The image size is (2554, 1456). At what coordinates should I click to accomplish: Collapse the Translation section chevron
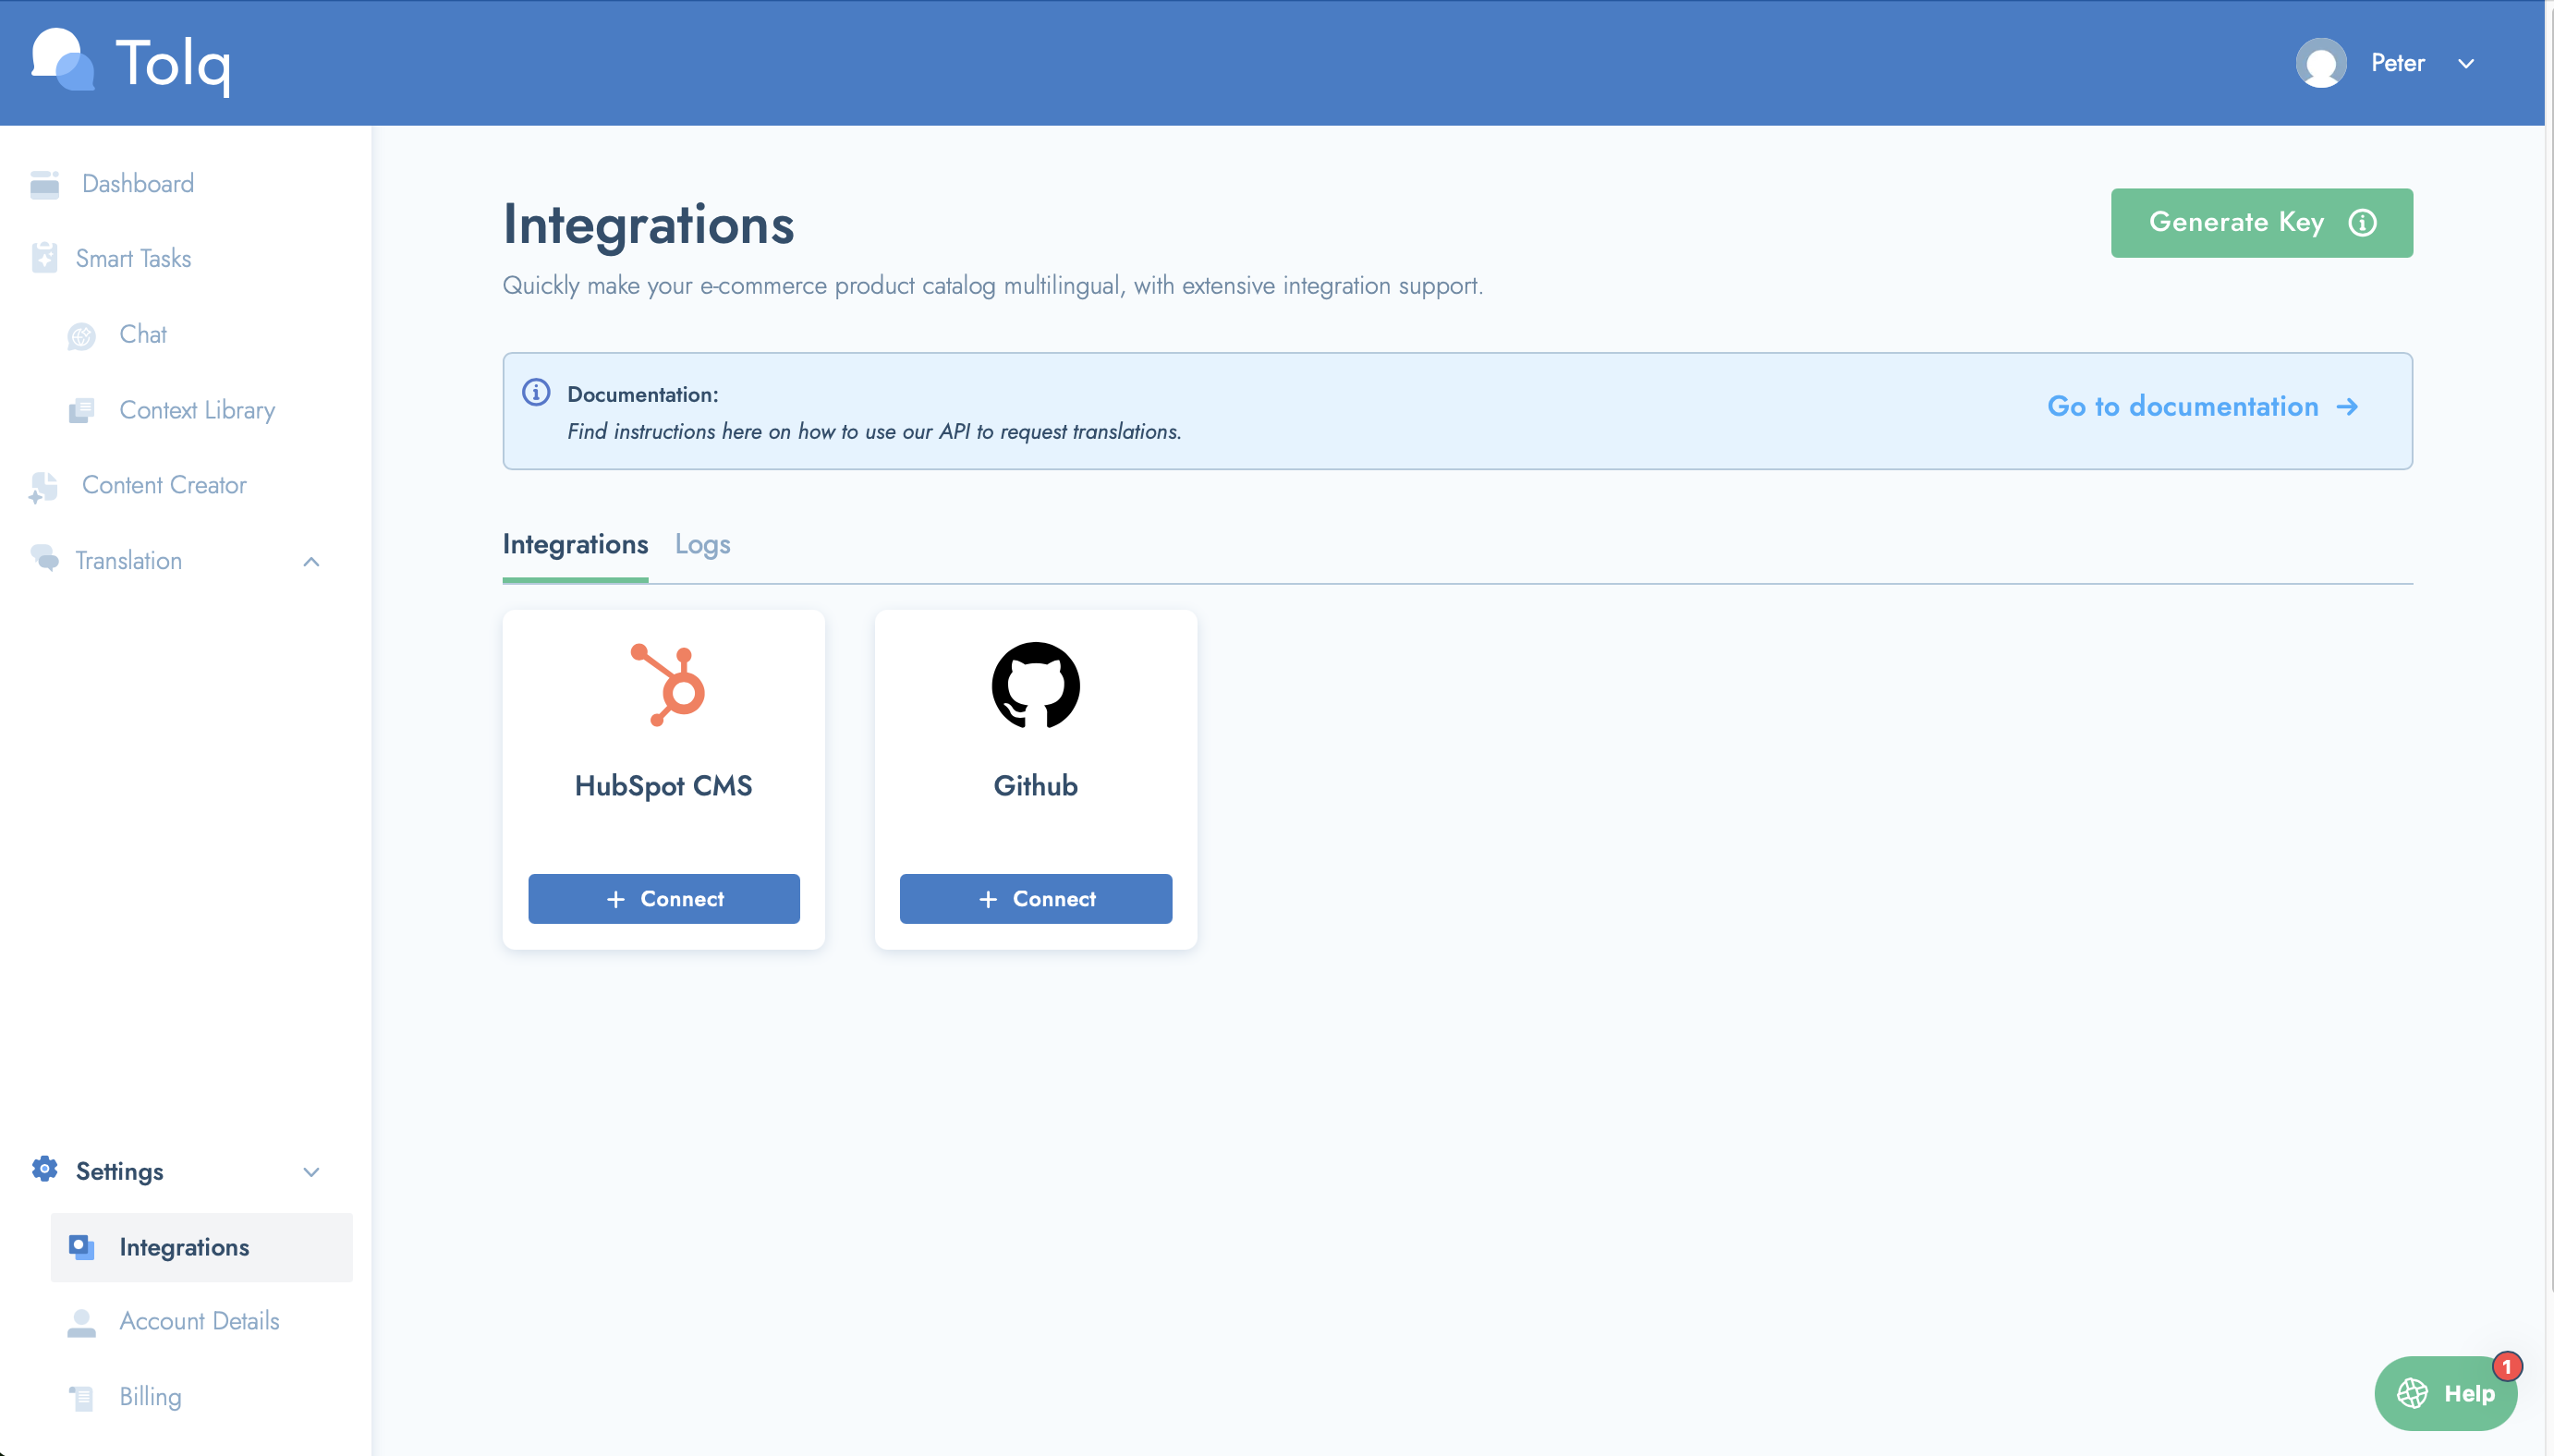pos(311,561)
